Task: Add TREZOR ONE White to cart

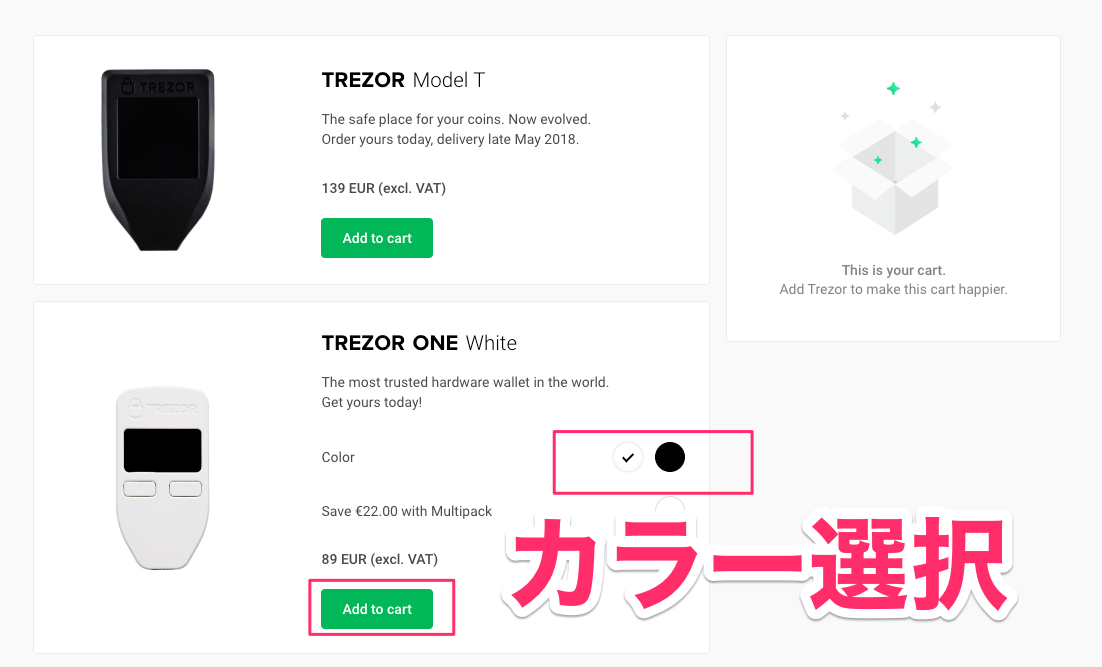Action: pos(377,608)
